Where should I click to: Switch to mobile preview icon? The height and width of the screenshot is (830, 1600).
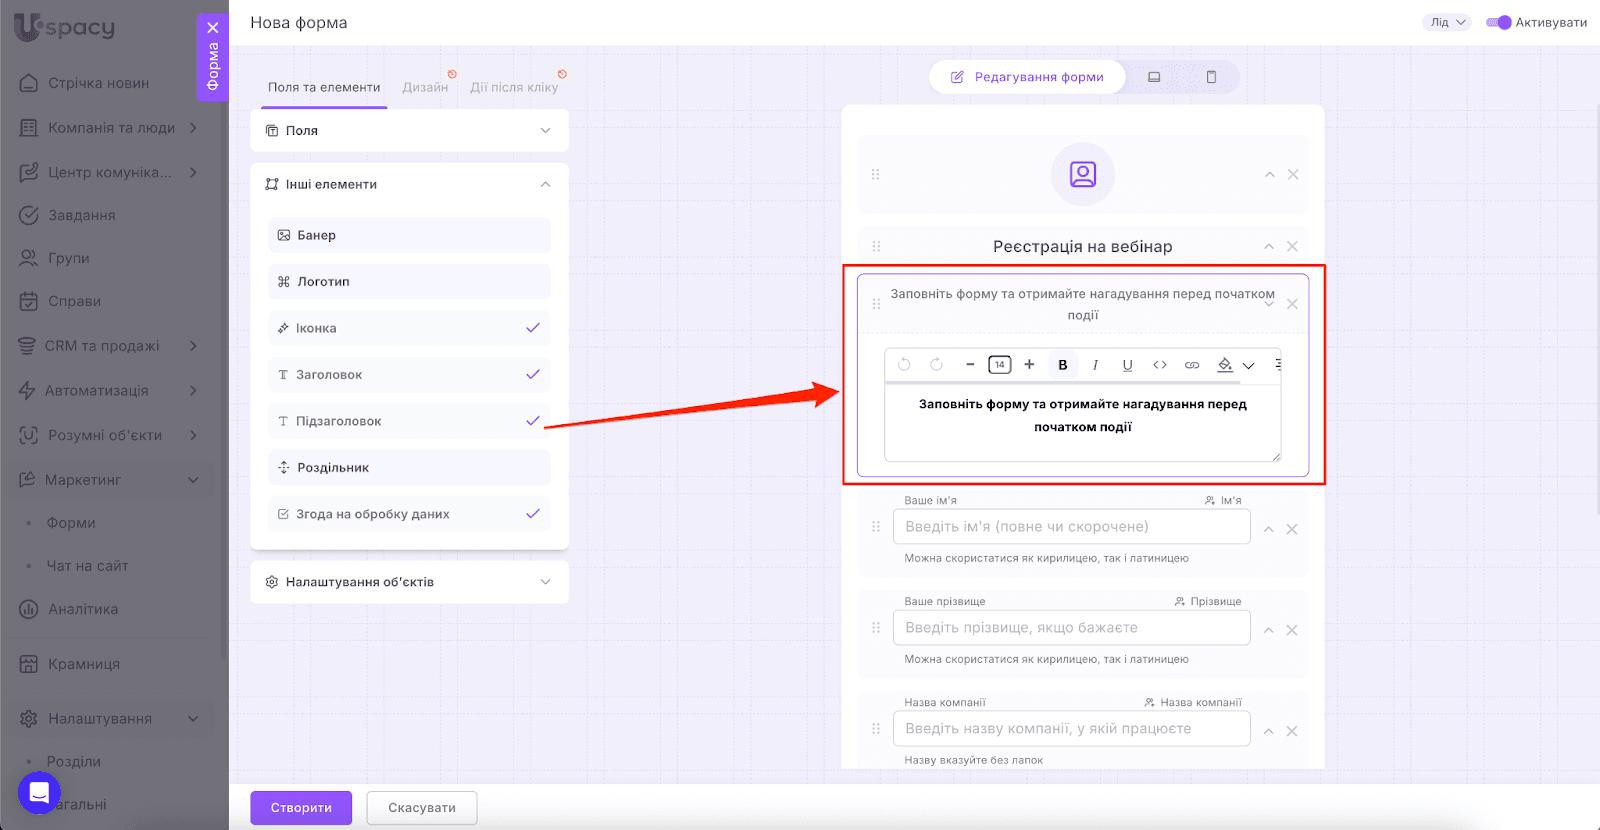point(1211,77)
